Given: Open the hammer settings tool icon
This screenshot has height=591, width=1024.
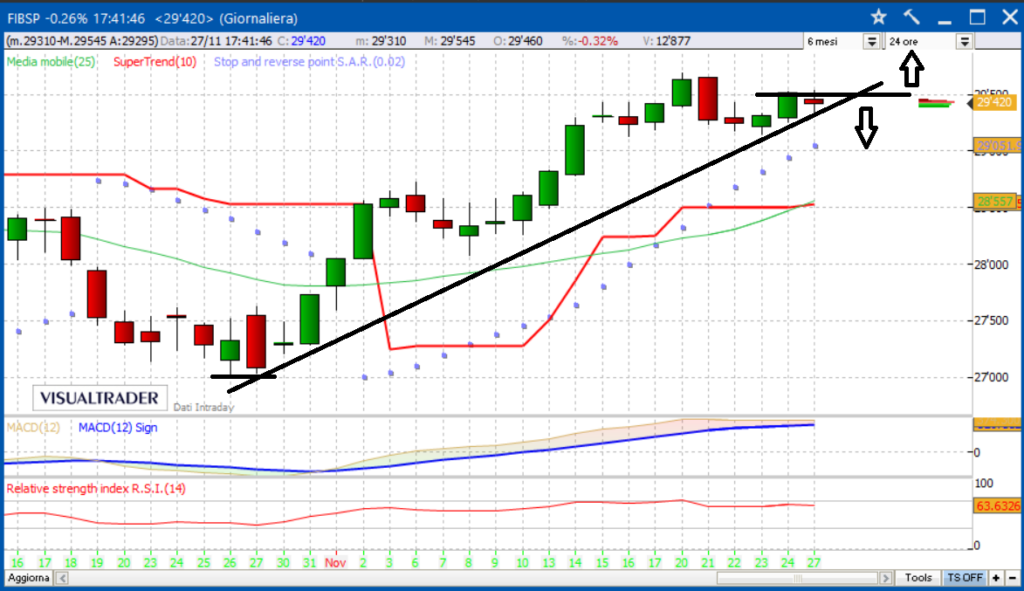Looking at the screenshot, I should point(911,16).
